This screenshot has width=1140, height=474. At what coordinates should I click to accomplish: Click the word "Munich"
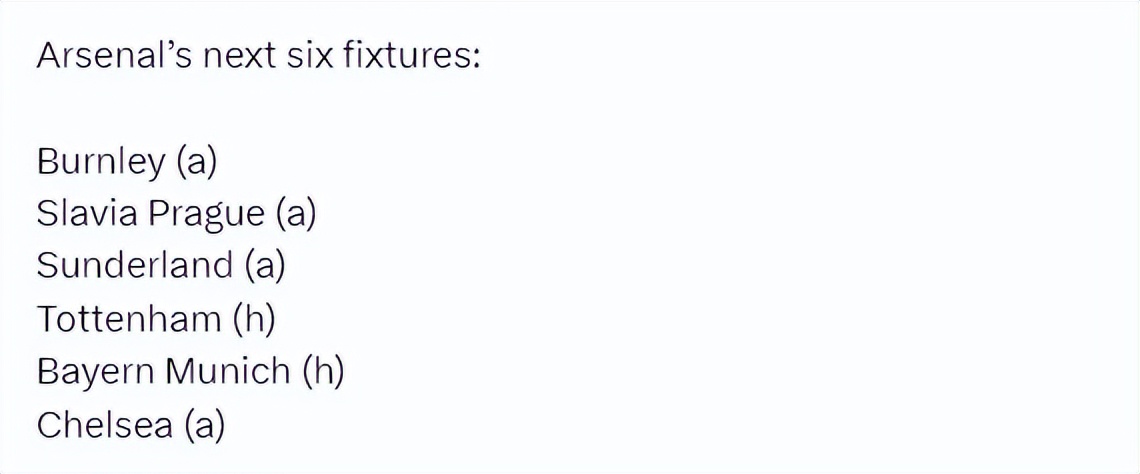[227, 372]
